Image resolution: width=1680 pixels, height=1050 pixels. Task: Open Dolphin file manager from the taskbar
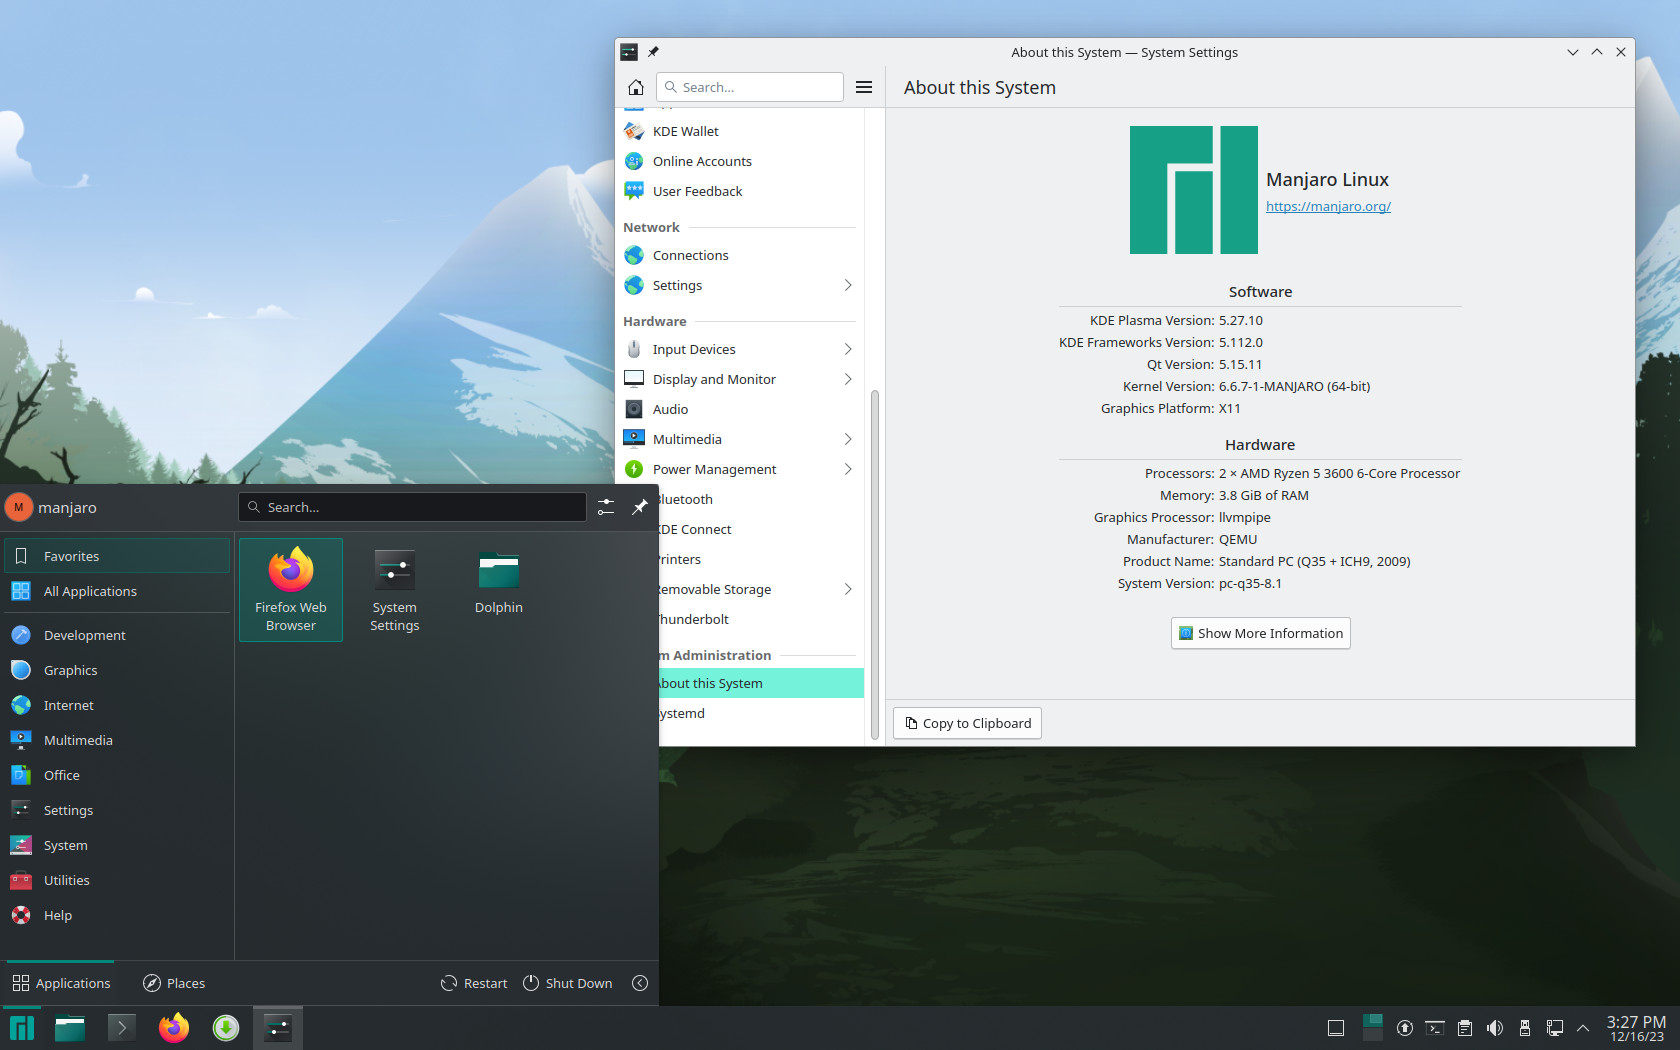[x=70, y=1028]
